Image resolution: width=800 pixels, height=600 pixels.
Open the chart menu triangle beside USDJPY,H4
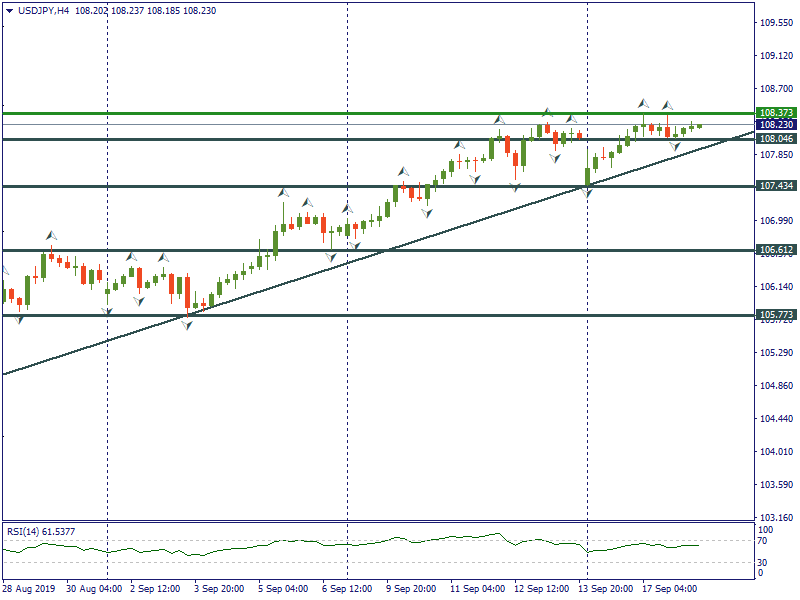click(x=9, y=10)
